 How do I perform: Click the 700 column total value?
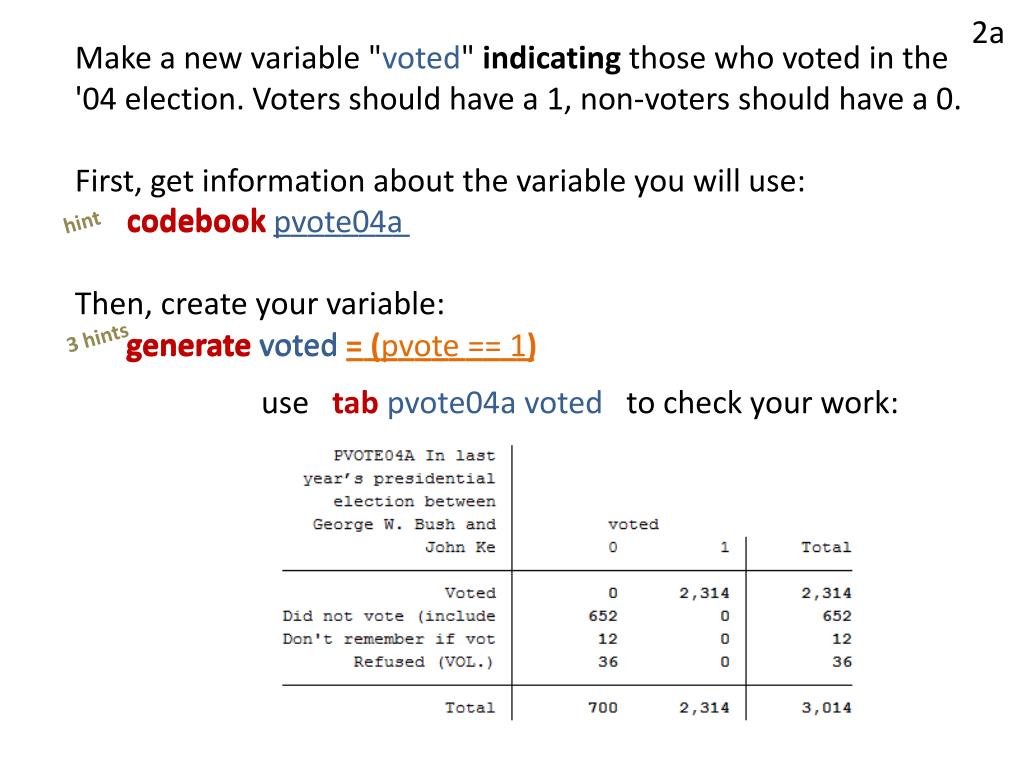[602, 708]
